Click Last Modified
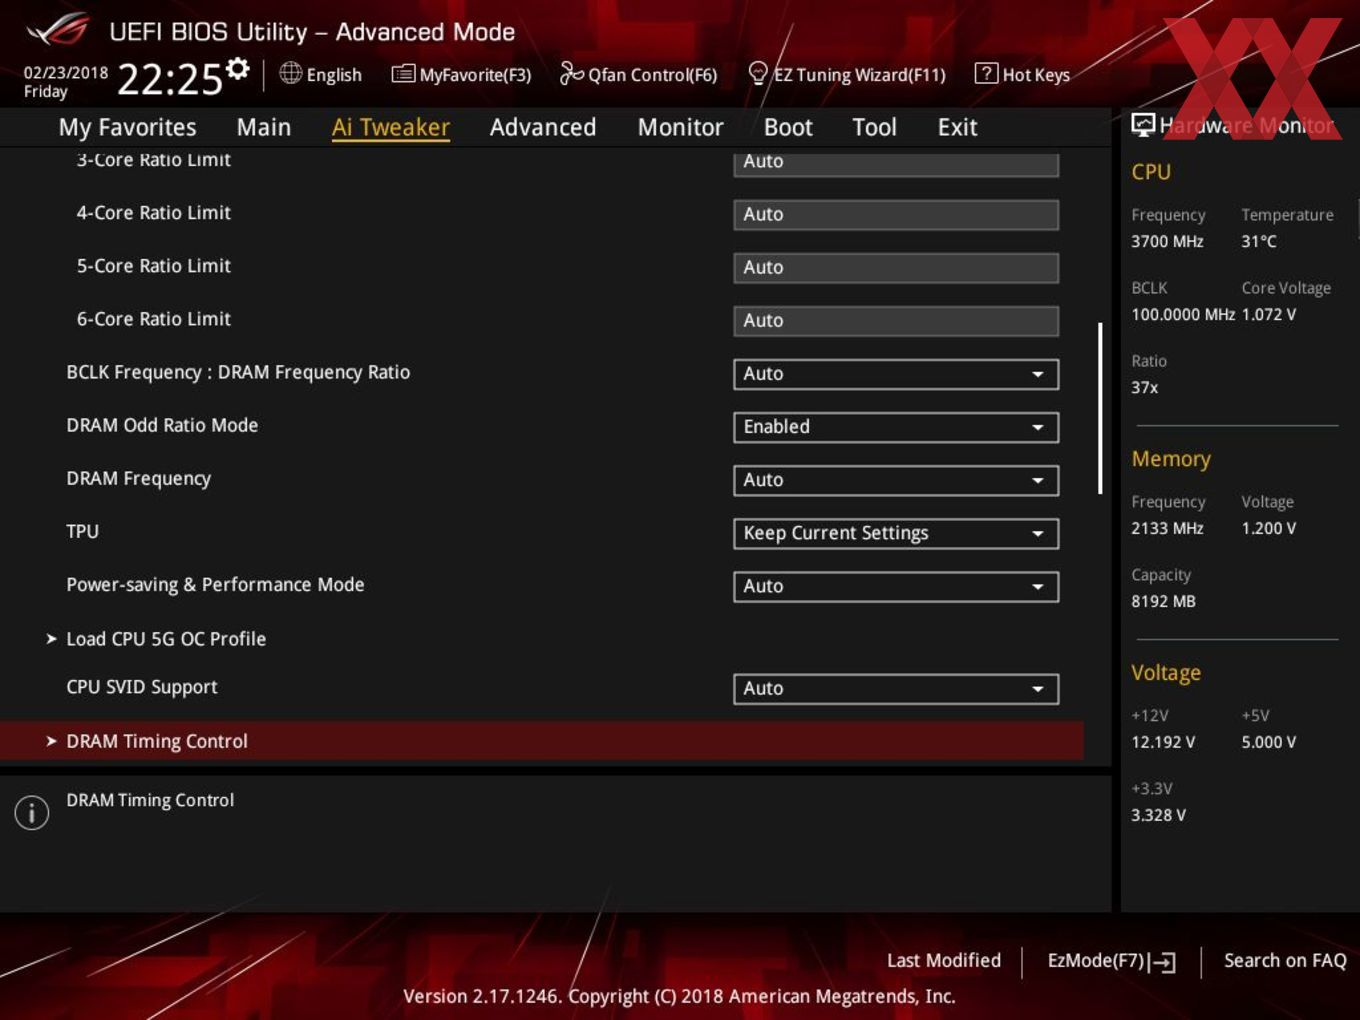 pyautogui.click(x=944, y=960)
